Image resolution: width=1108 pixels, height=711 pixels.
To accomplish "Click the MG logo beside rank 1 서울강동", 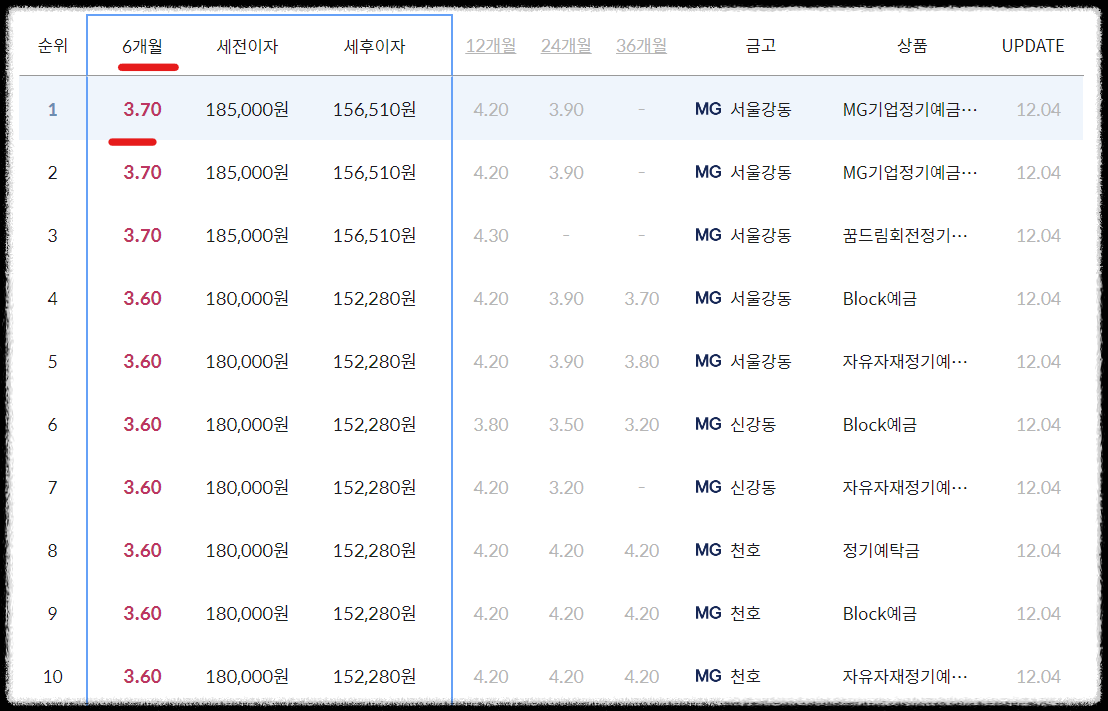I will 708,109.
